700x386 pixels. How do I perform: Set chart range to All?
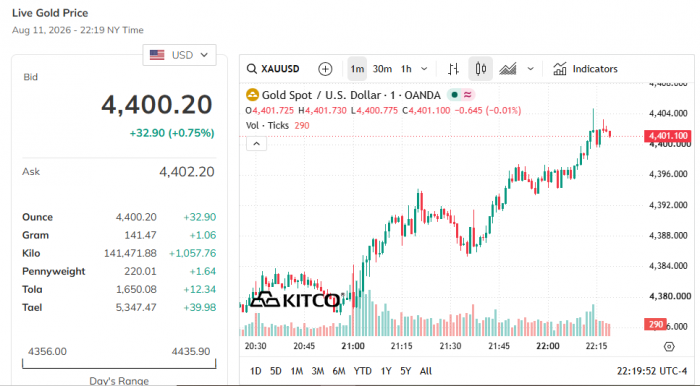point(425,371)
